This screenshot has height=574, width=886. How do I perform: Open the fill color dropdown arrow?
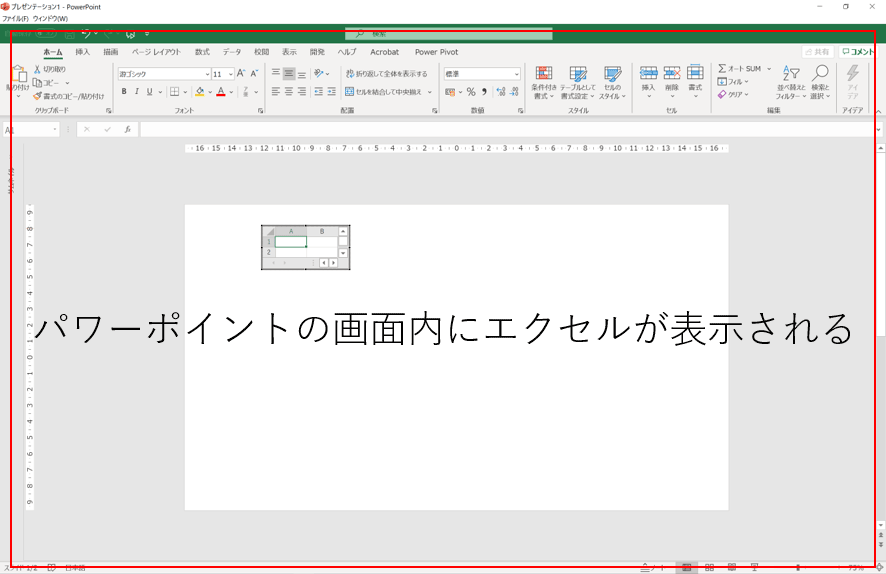tap(210, 92)
